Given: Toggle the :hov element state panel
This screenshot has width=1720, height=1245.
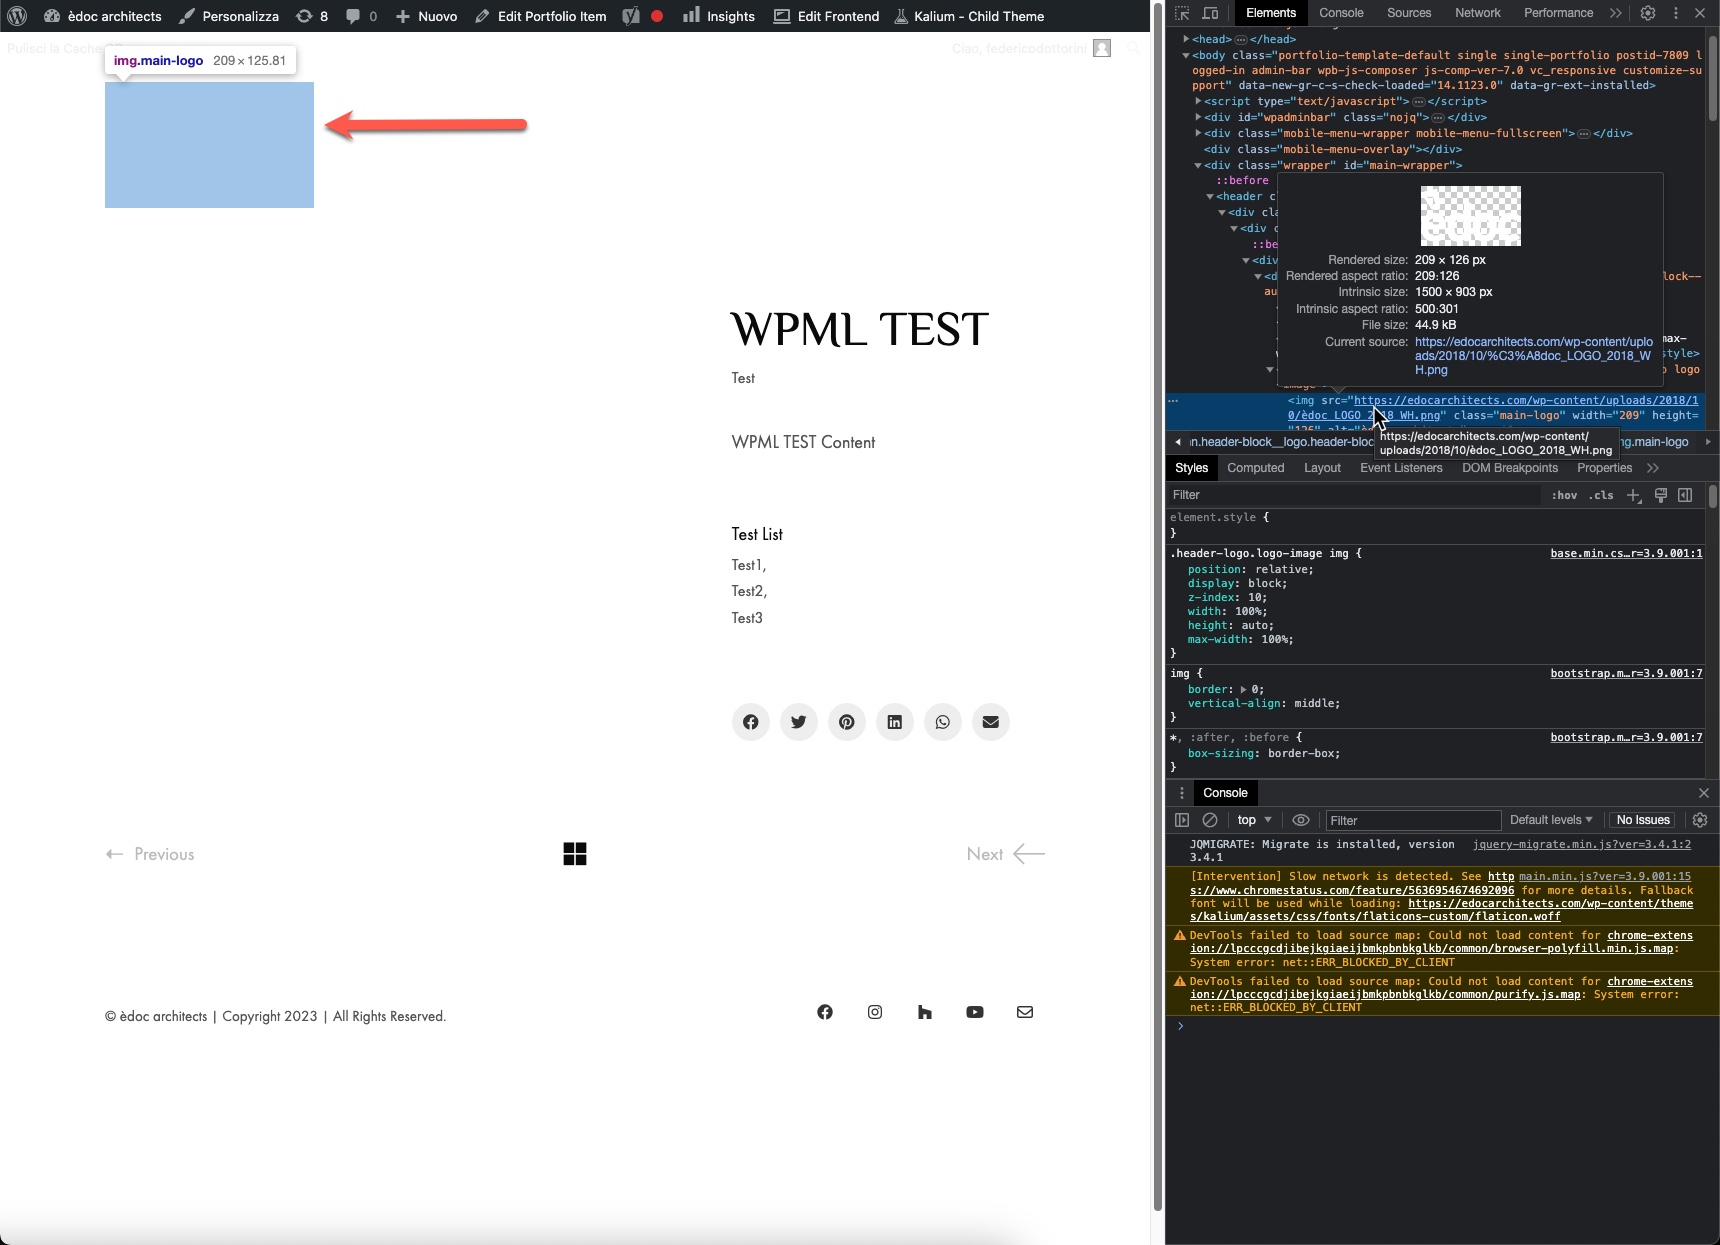Looking at the screenshot, I should tap(1564, 495).
